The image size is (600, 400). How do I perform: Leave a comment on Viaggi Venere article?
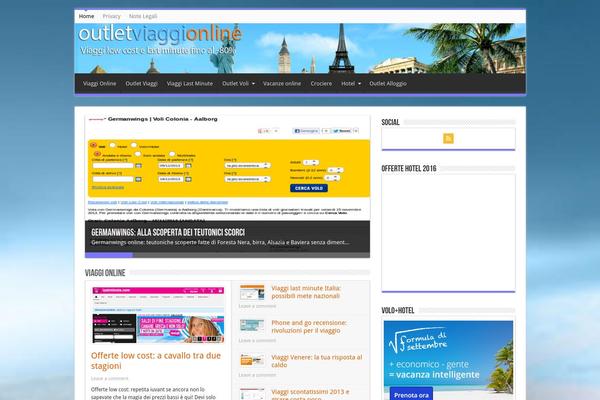[257, 375]
